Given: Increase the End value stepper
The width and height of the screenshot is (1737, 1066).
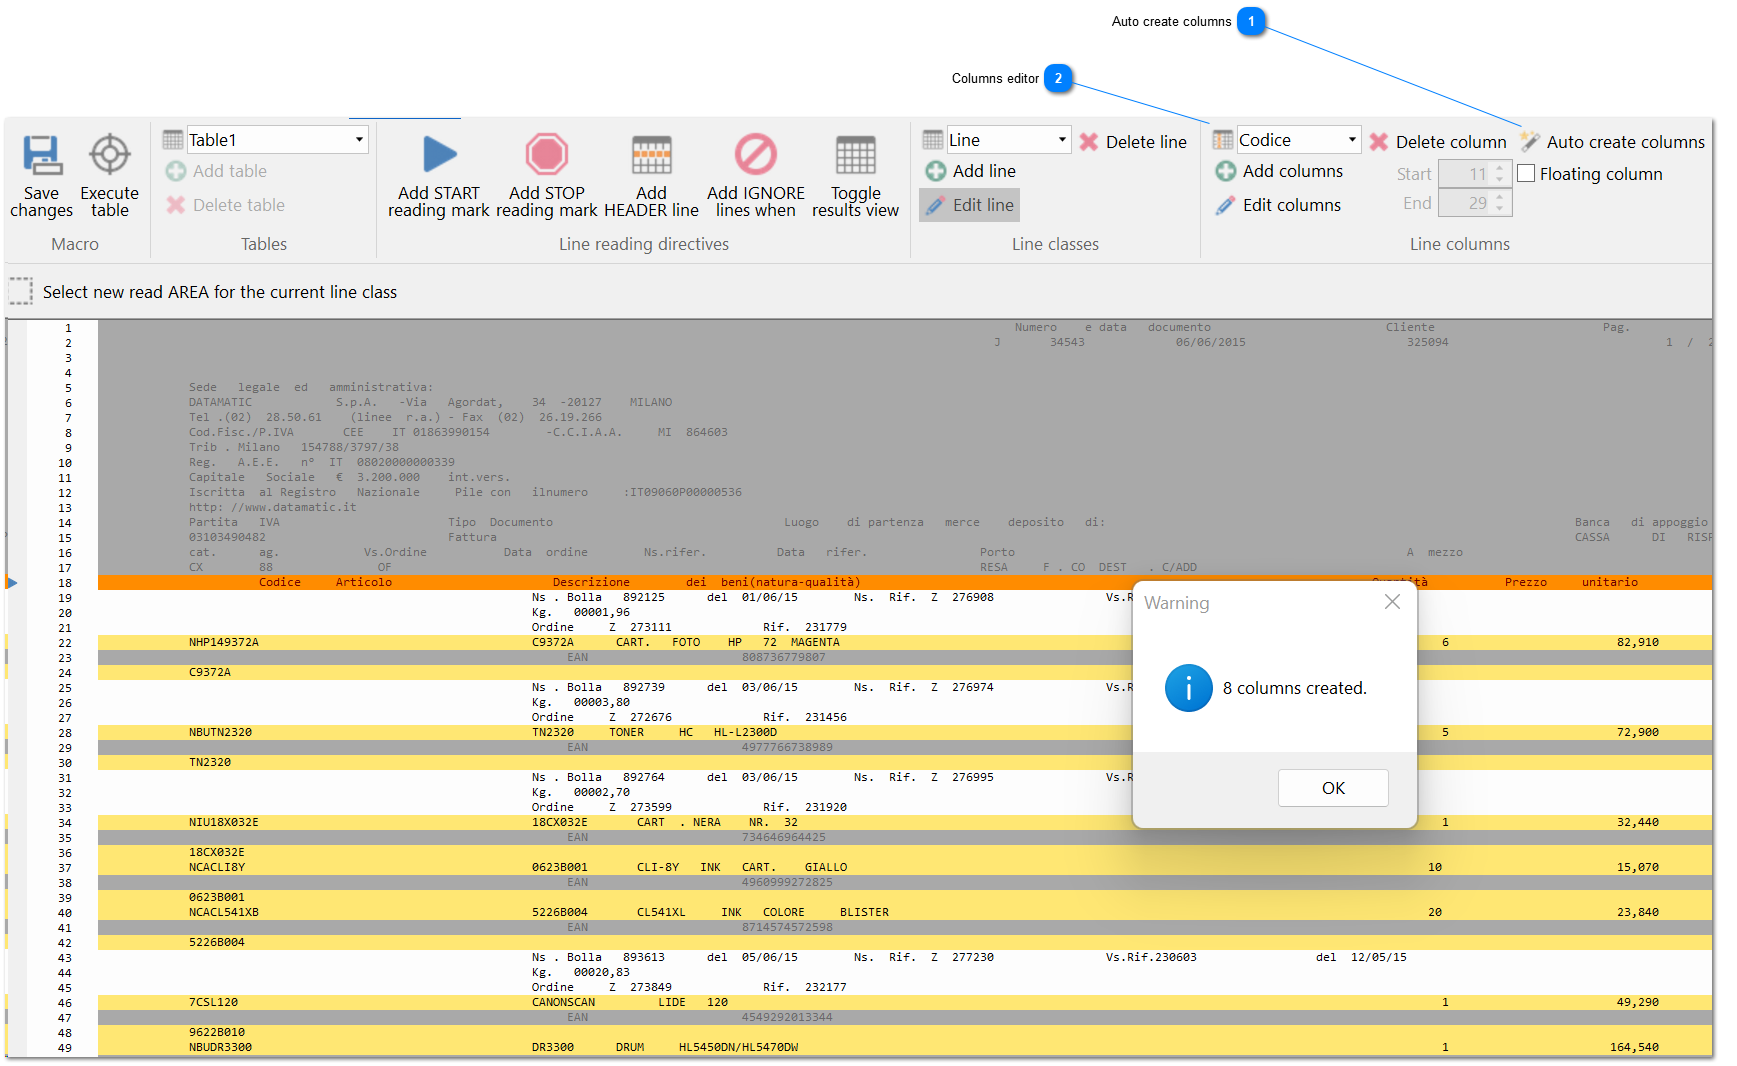Looking at the screenshot, I should coord(1498,196).
